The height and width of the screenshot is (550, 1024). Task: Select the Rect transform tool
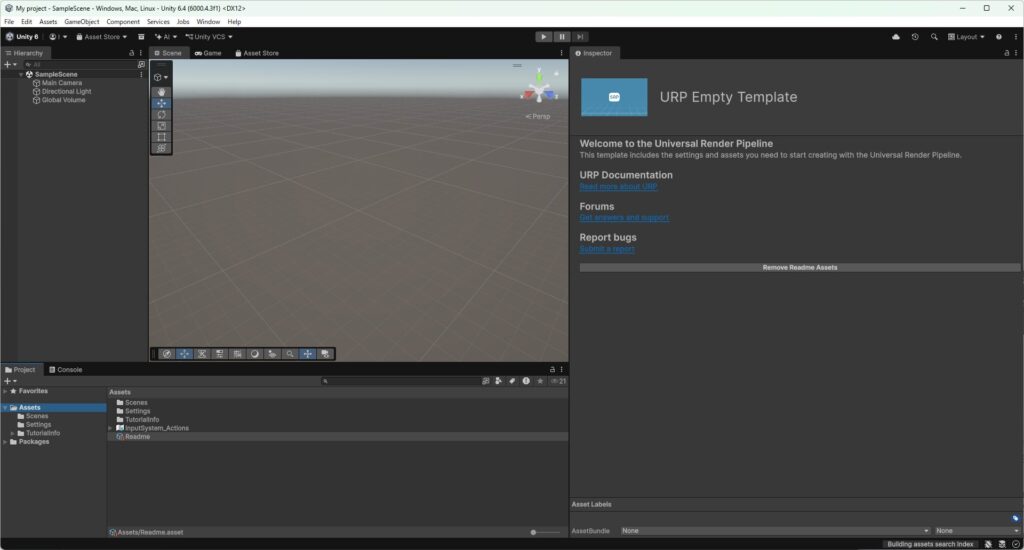coord(161,137)
